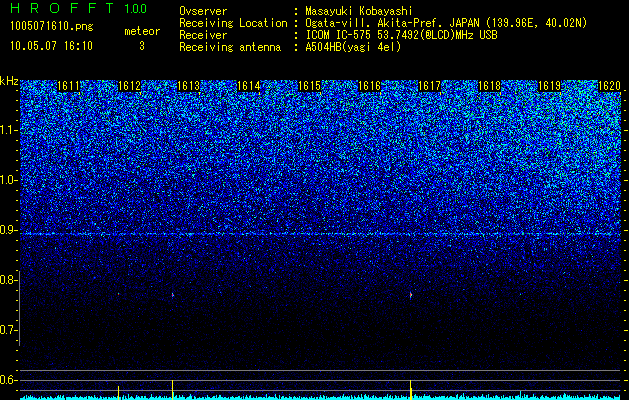Click the 0.6 frequency axis label
629x400 pixels.
coord(8,380)
